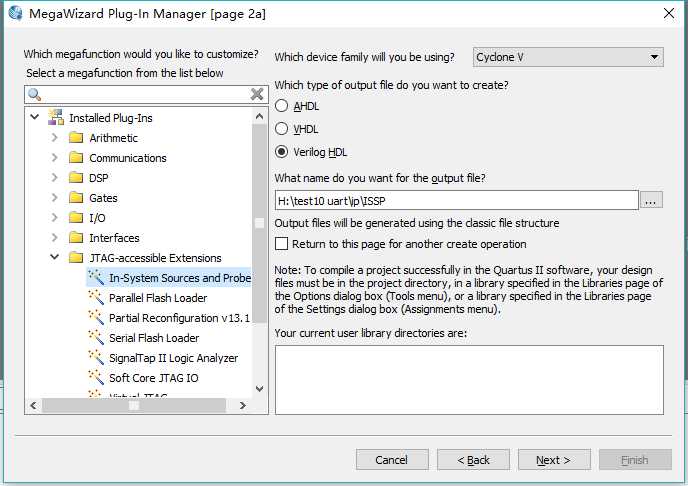This screenshot has height=486, width=688.
Task: Click the tree's horizontal scrollbar thumb
Action: click(x=134, y=405)
